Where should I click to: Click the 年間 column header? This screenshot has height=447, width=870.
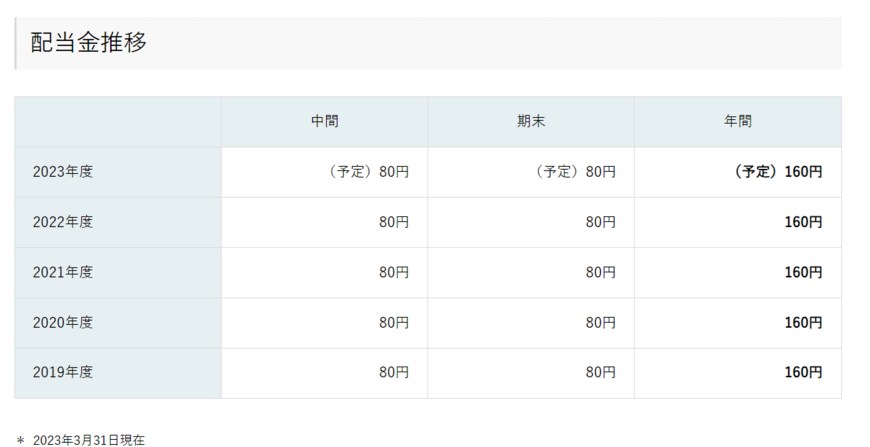coord(738,122)
